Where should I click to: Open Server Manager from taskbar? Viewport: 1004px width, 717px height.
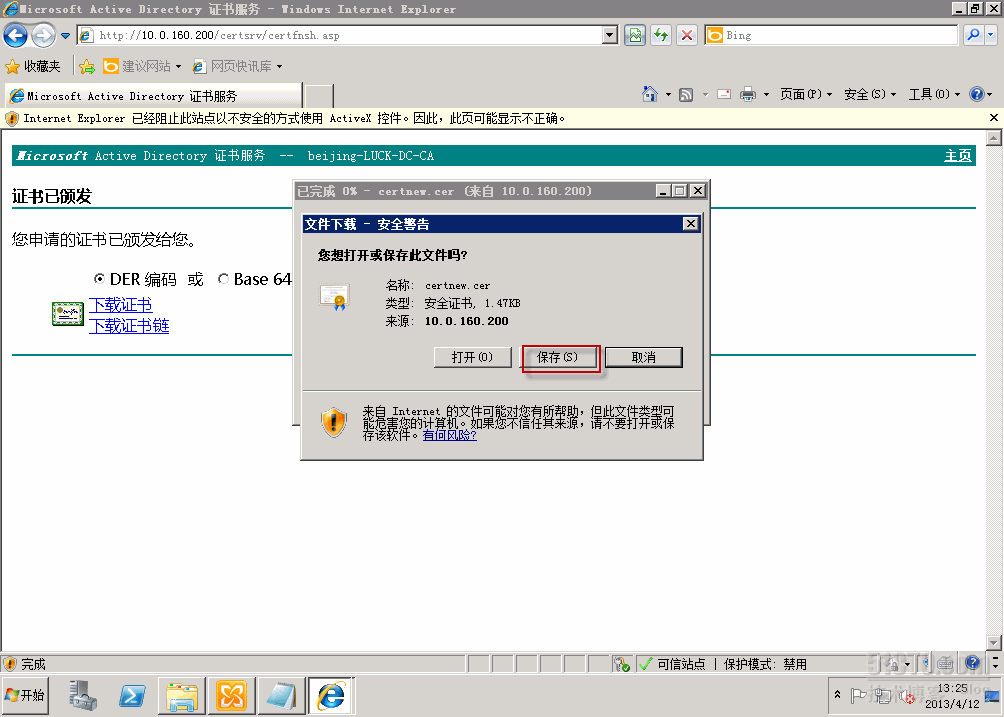pos(82,695)
